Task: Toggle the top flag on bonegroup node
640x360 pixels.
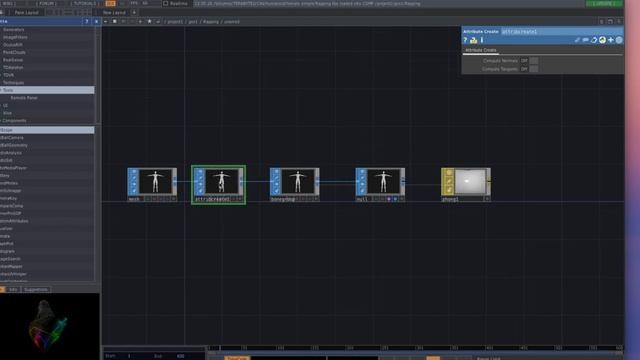Action: tap(276, 172)
